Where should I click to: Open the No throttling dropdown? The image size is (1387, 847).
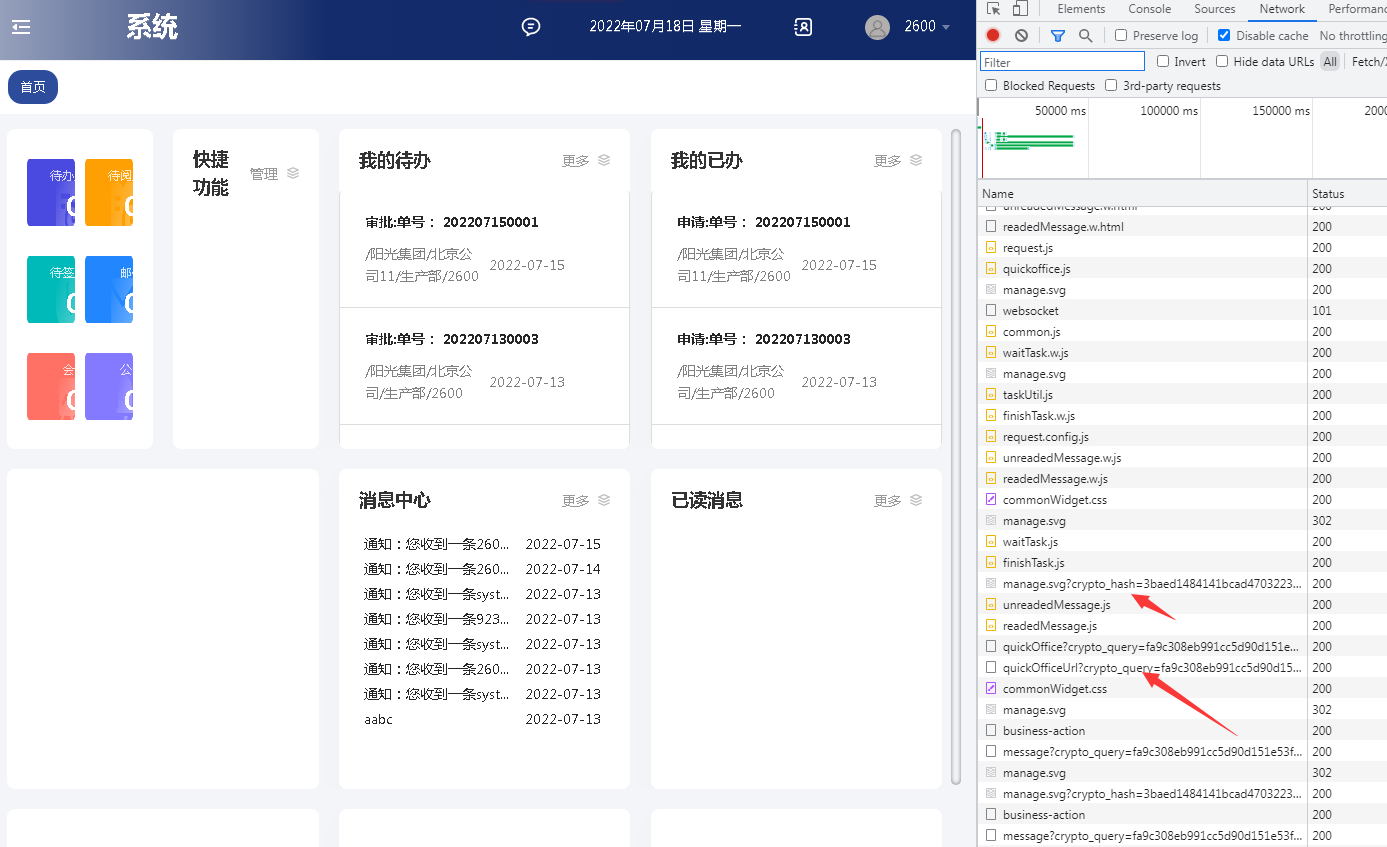point(1352,35)
